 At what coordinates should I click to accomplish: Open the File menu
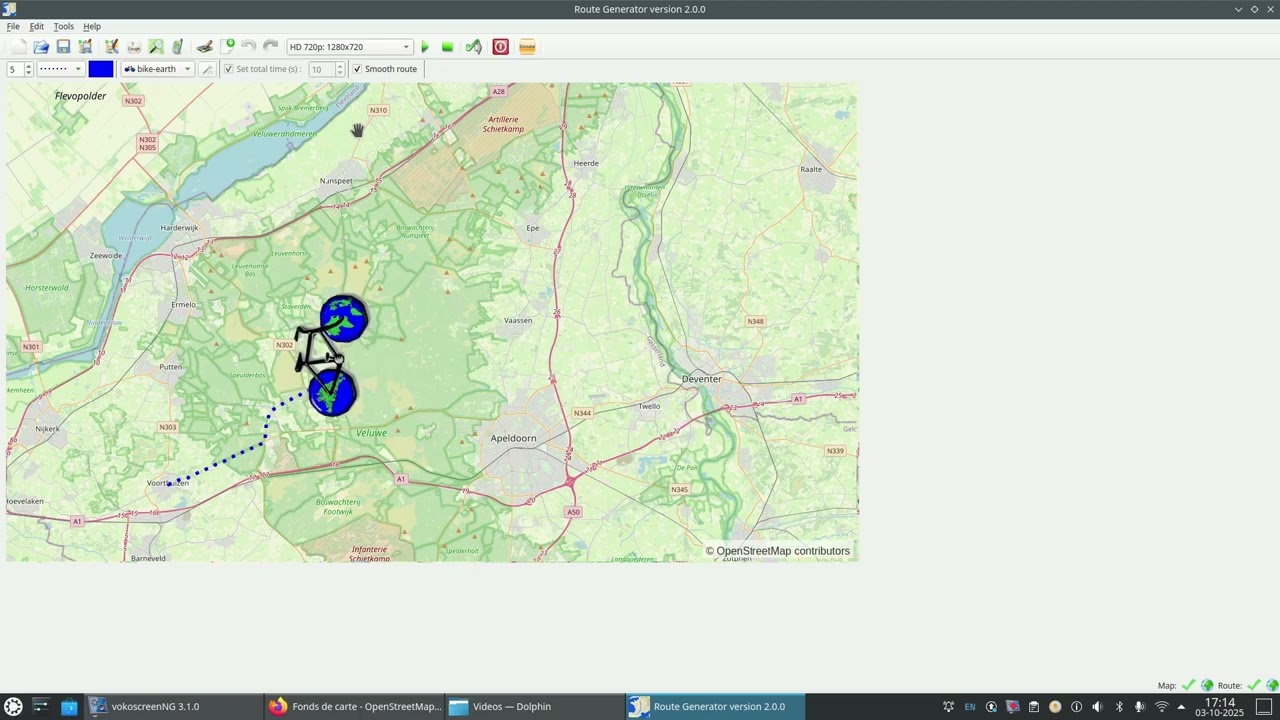click(x=13, y=26)
